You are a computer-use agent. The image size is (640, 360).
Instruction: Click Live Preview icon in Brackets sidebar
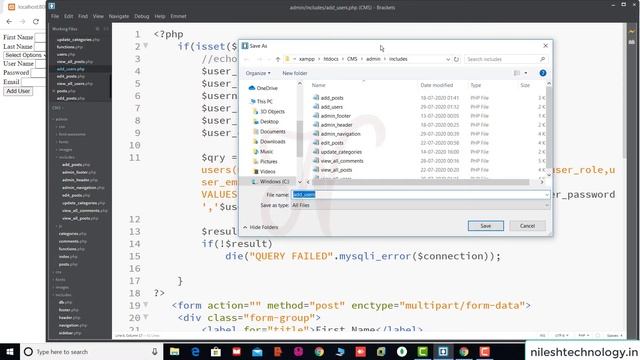click(x=632, y=31)
